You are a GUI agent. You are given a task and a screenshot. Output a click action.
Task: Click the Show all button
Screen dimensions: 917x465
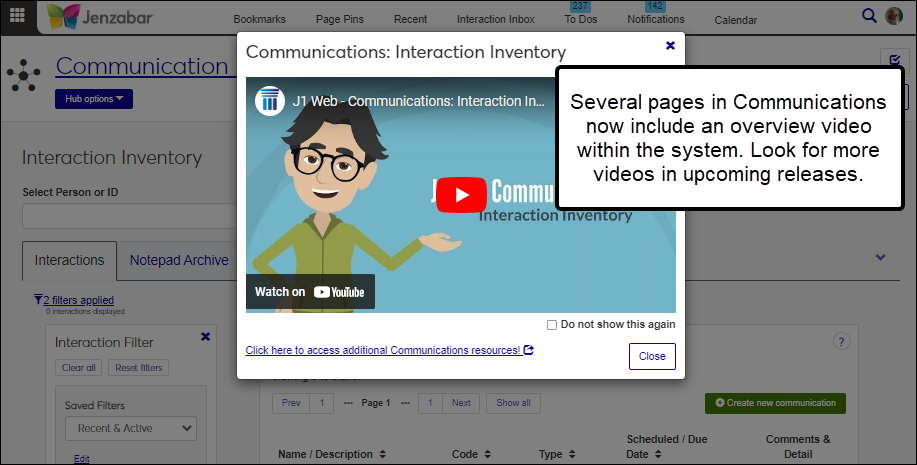coord(513,403)
